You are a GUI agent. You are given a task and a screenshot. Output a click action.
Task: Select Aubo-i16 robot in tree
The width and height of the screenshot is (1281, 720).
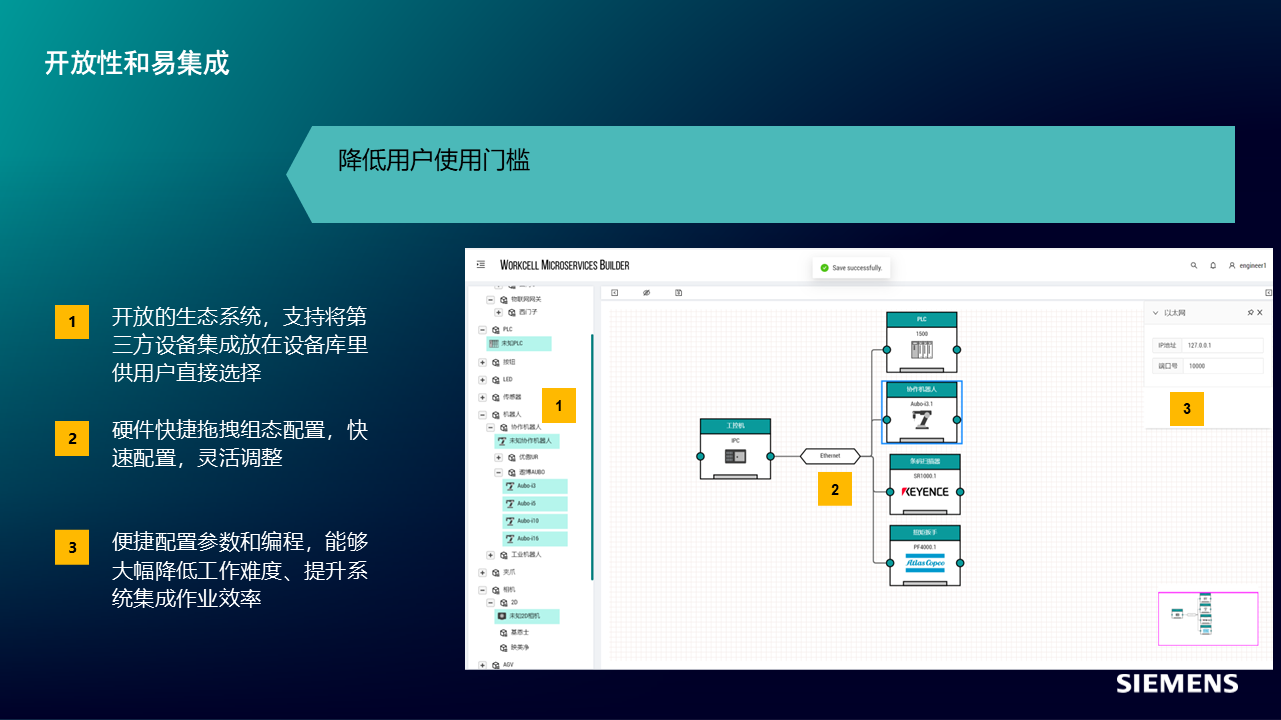tap(535, 538)
